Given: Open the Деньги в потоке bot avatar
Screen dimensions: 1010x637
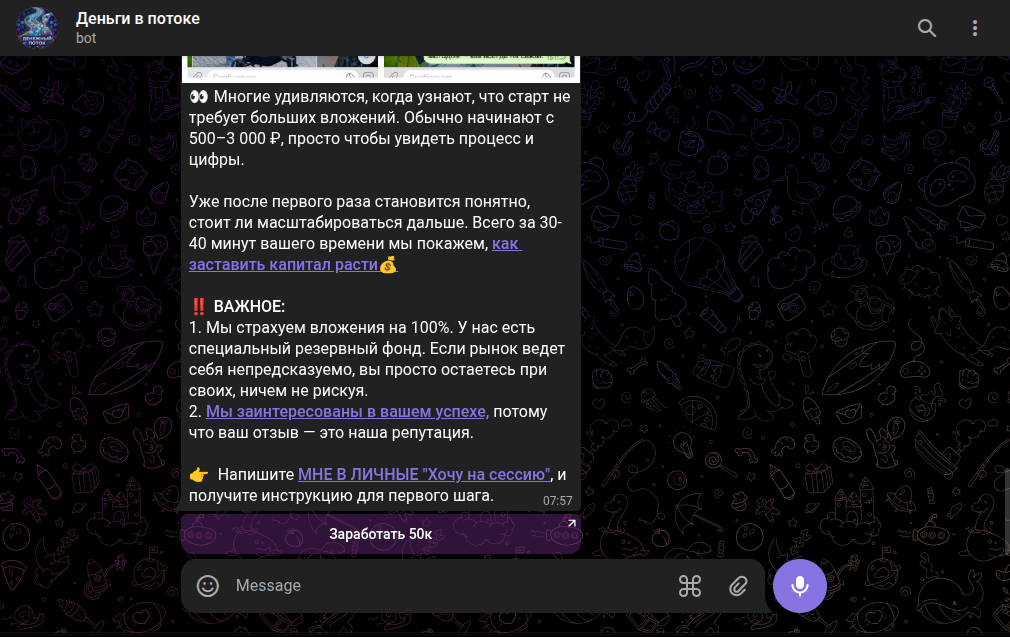Looking at the screenshot, I should click(x=37, y=28).
